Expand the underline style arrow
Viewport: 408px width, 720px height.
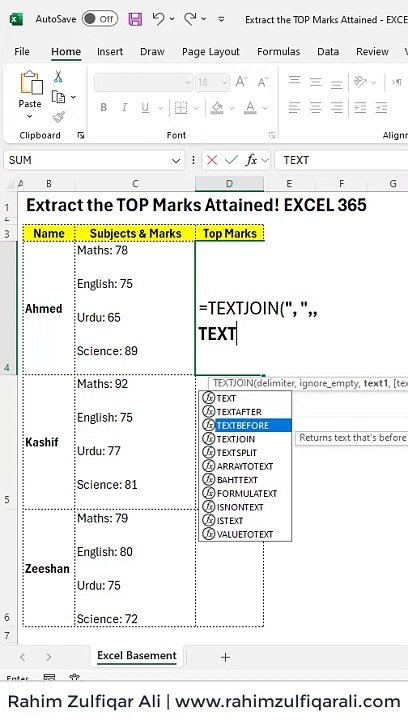pos(161,108)
